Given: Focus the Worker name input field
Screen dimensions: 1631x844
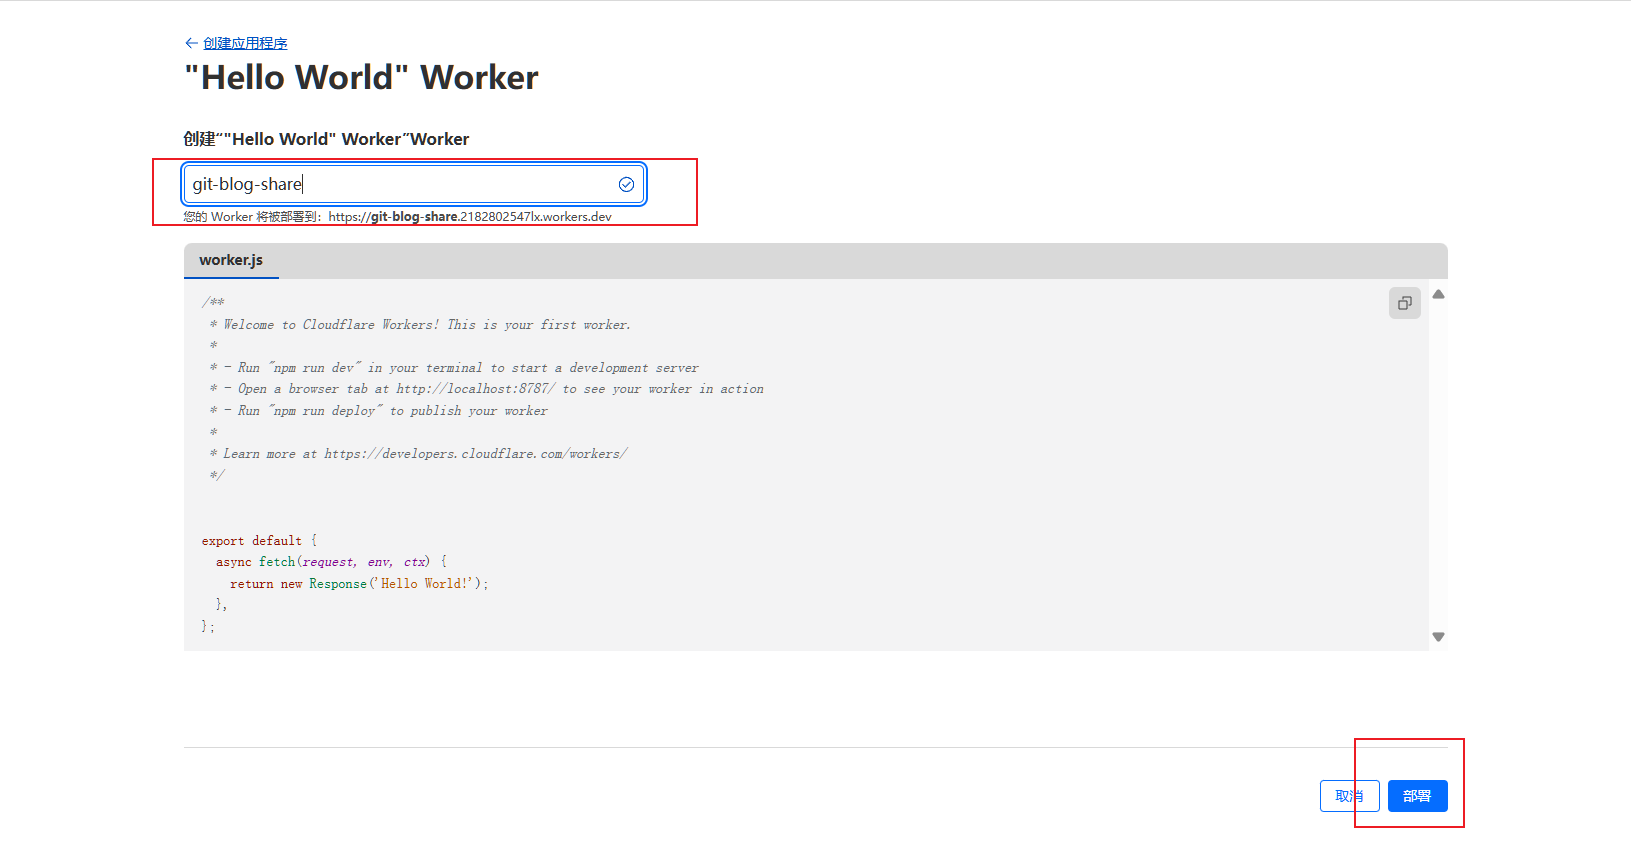Looking at the screenshot, I should coord(414,184).
